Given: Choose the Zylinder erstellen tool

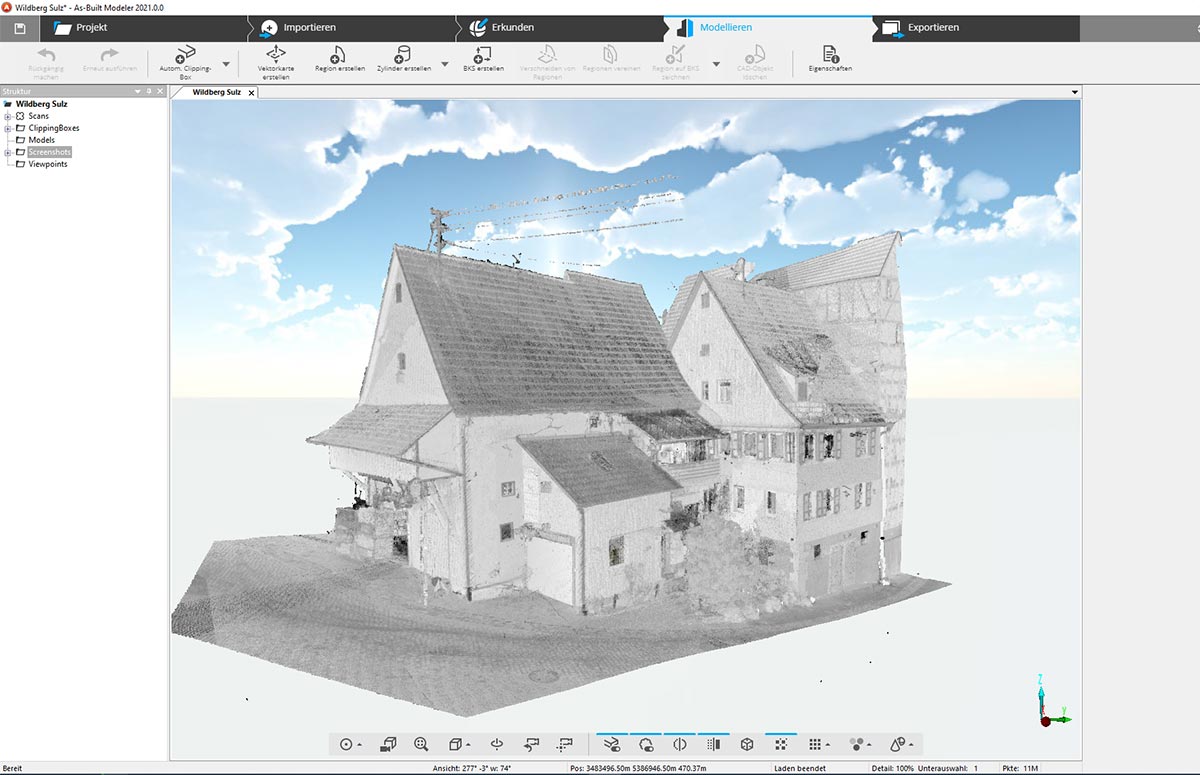Looking at the screenshot, I should [403, 60].
